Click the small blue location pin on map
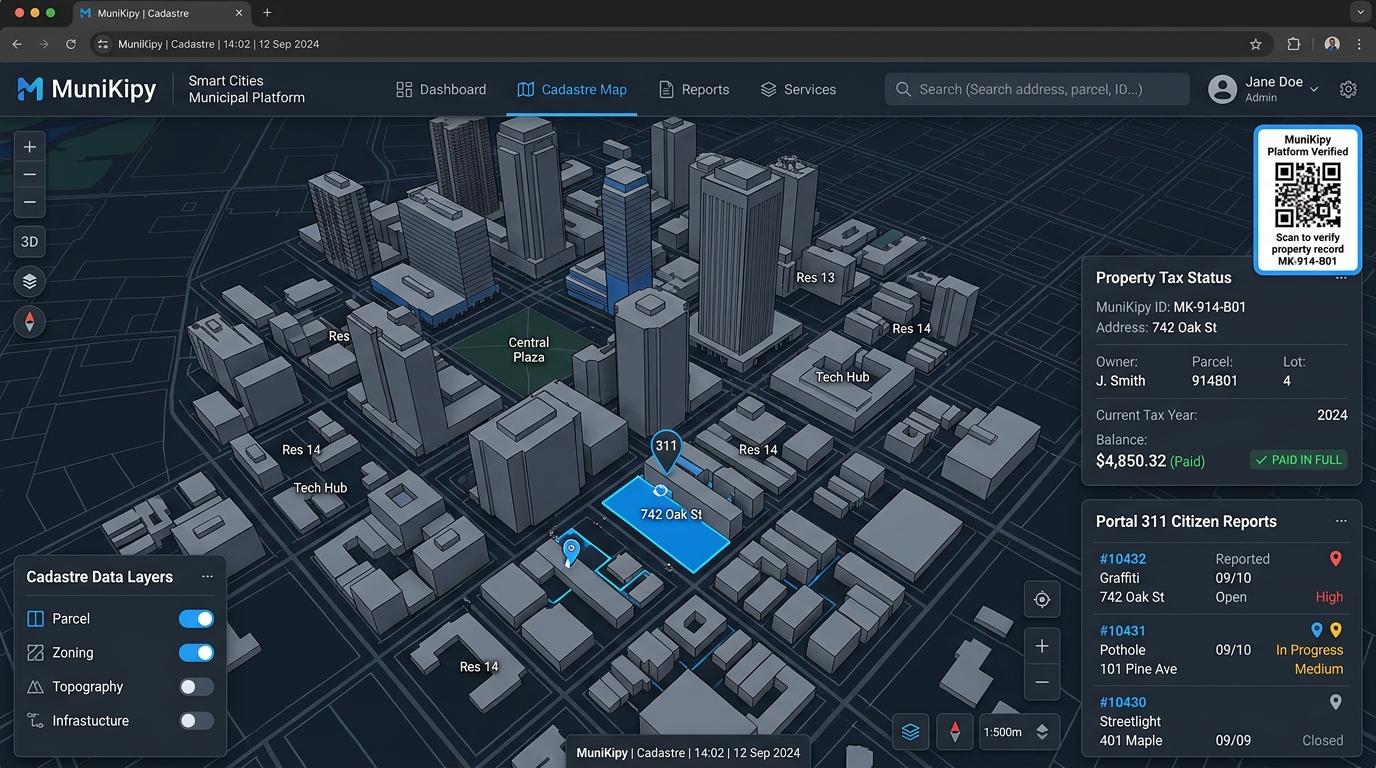 (571, 551)
